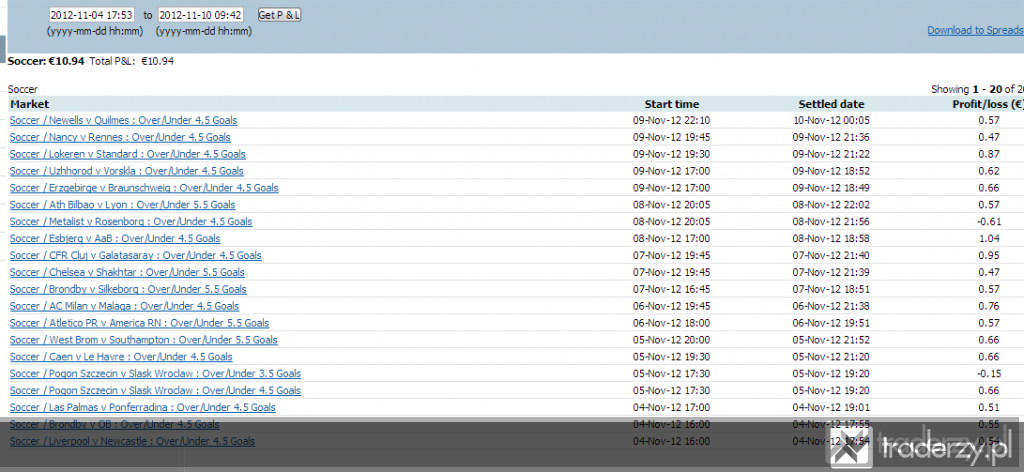The width and height of the screenshot is (1024, 472).
Task: Open Newells v Quilmes market link
Action: coord(123,120)
